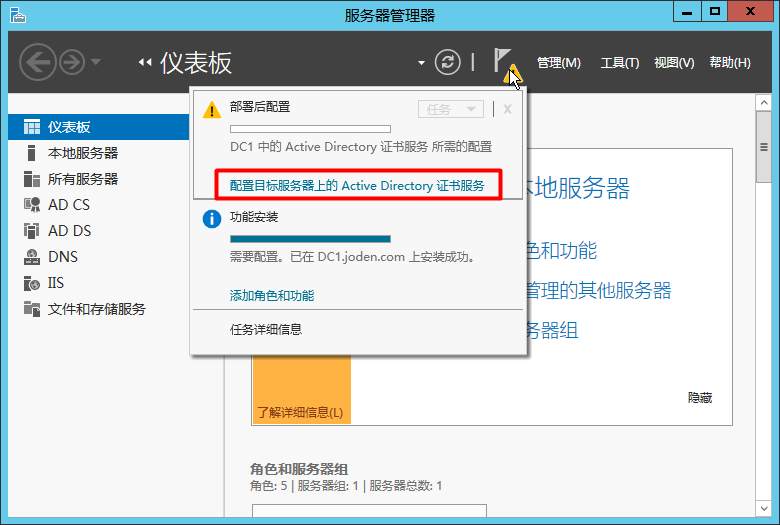Click the DNS role icon

click(32, 256)
